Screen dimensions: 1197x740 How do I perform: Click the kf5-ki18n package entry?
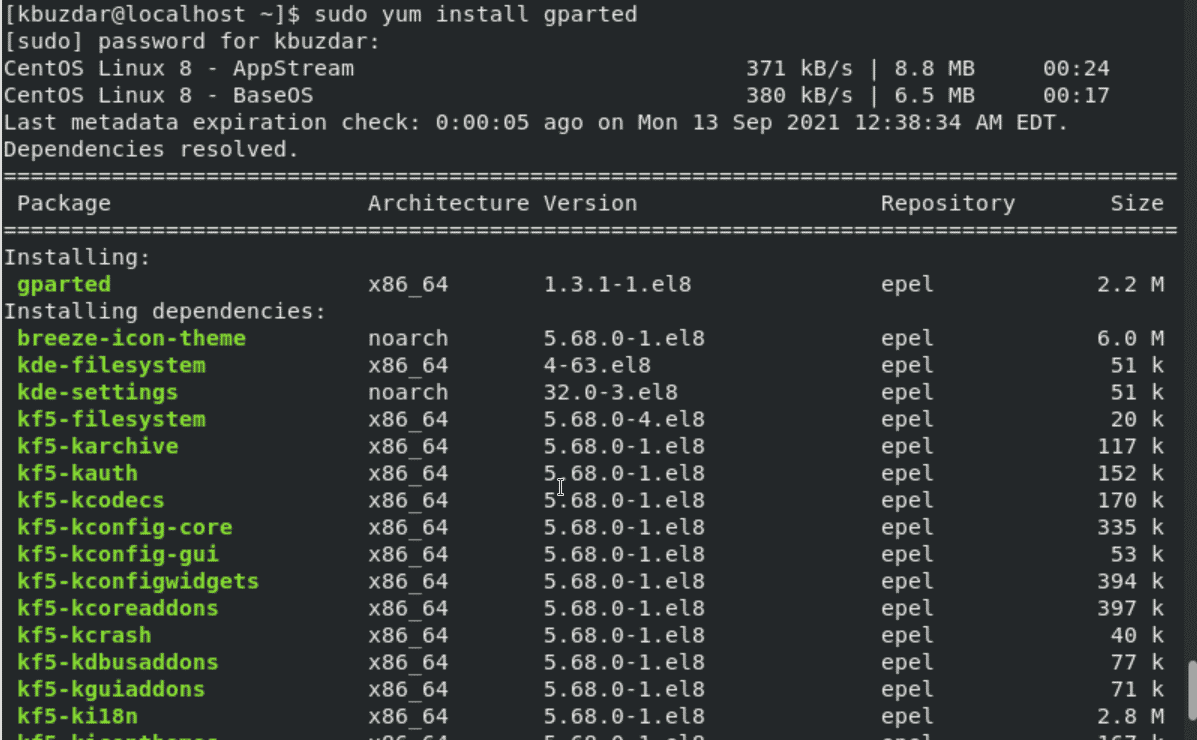[x=77, y=716]
